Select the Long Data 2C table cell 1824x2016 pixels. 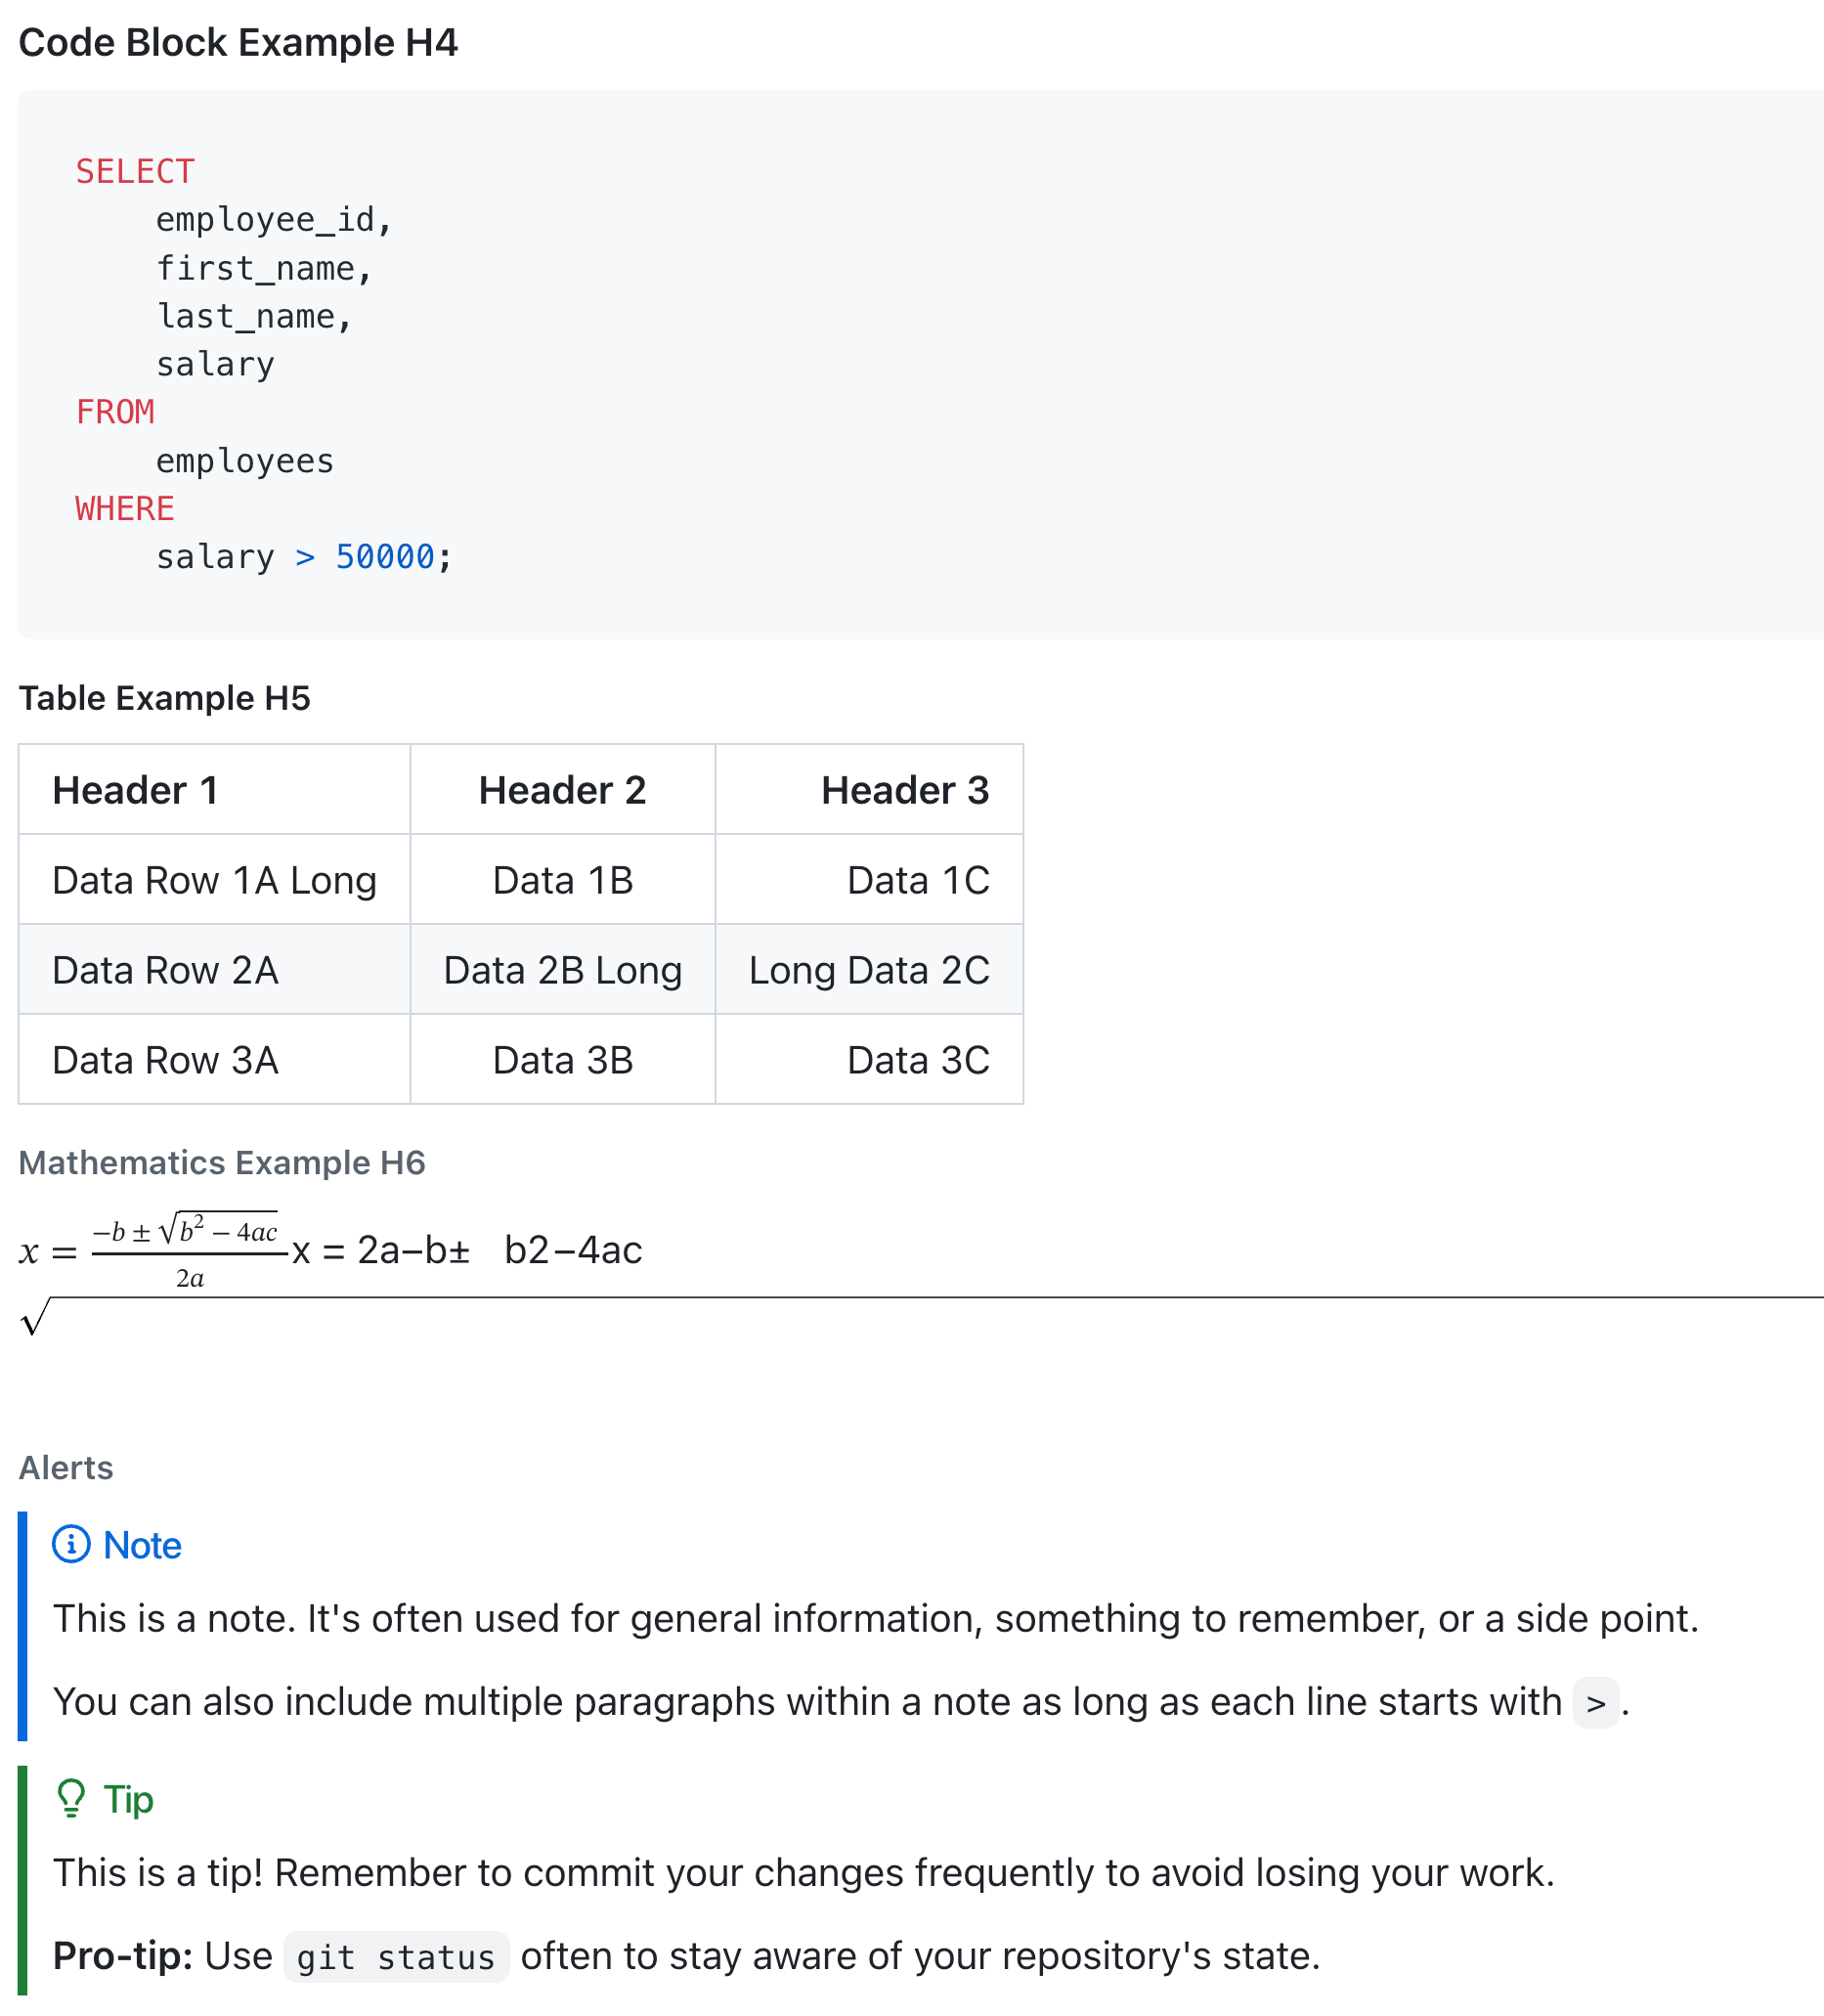coord(868,970)
